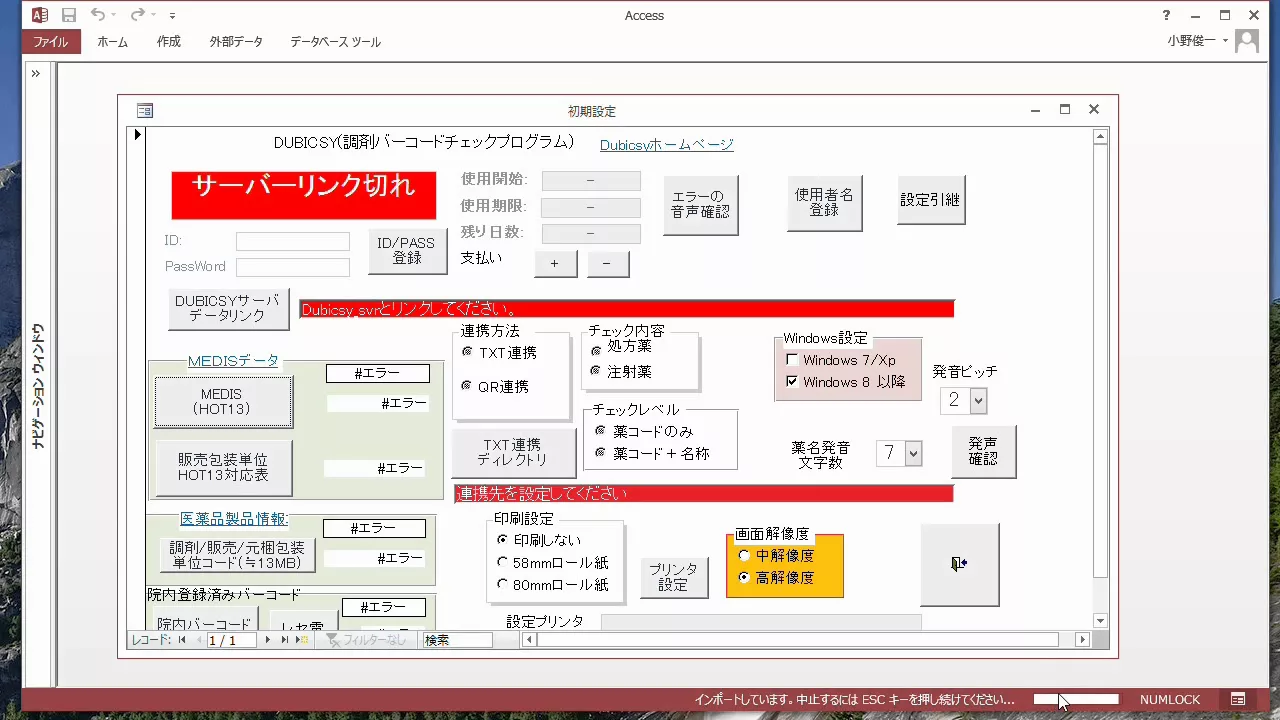Click the minus payment button
The height and width of the screenshot is (720, 1280).
(x=608, y=264)
